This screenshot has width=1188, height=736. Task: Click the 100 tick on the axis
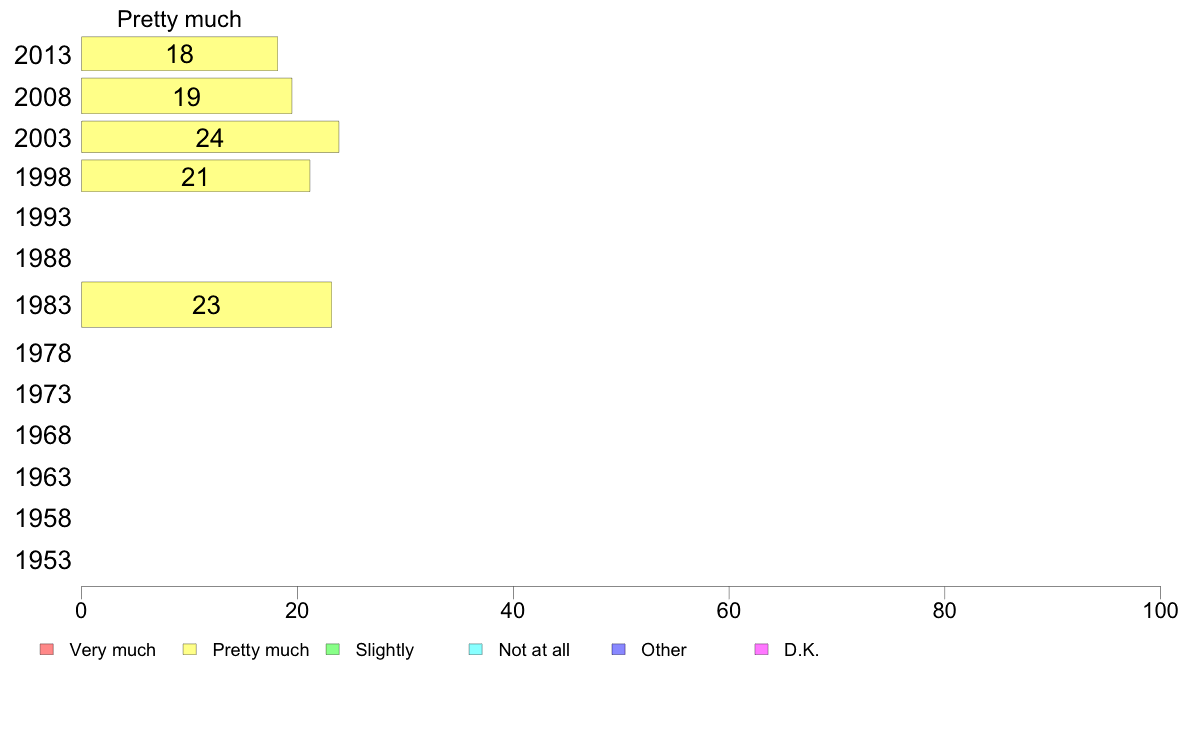1160,610
